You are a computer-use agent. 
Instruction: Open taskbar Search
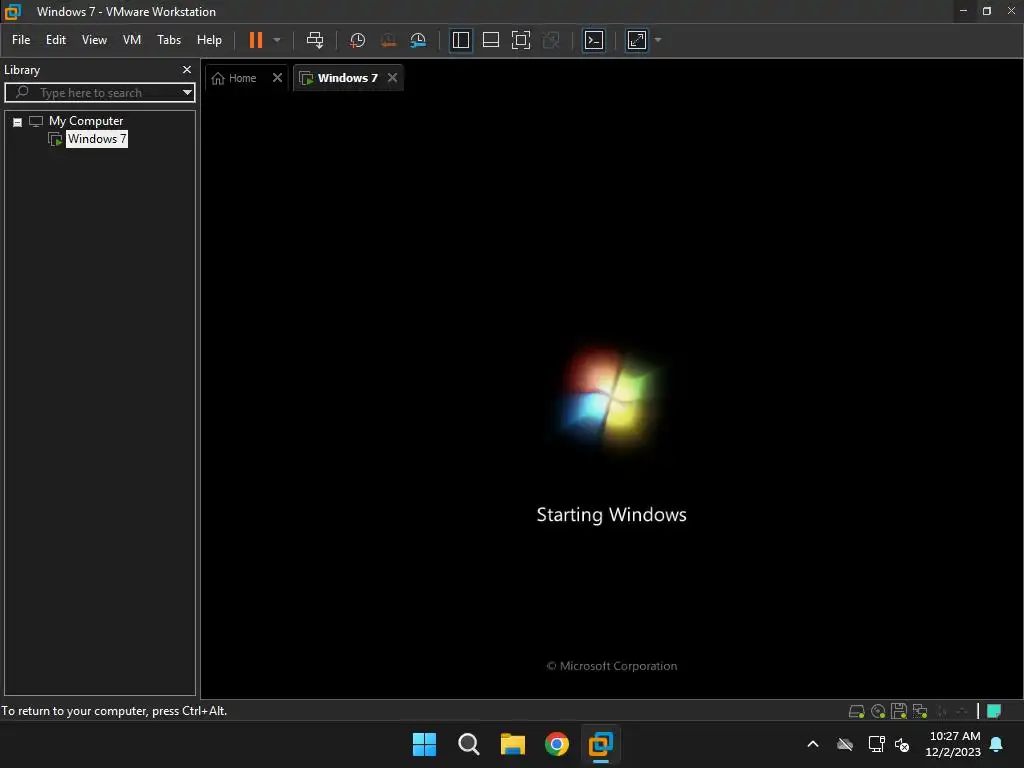tap(468, 744)
